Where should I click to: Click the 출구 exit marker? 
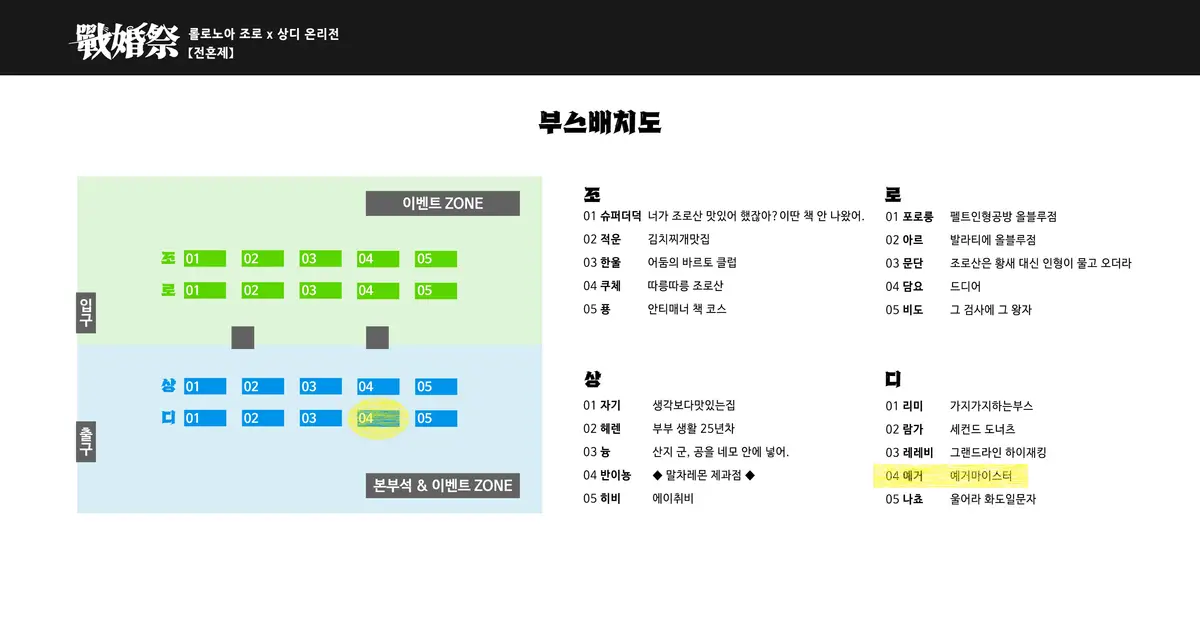pos(86,441)
